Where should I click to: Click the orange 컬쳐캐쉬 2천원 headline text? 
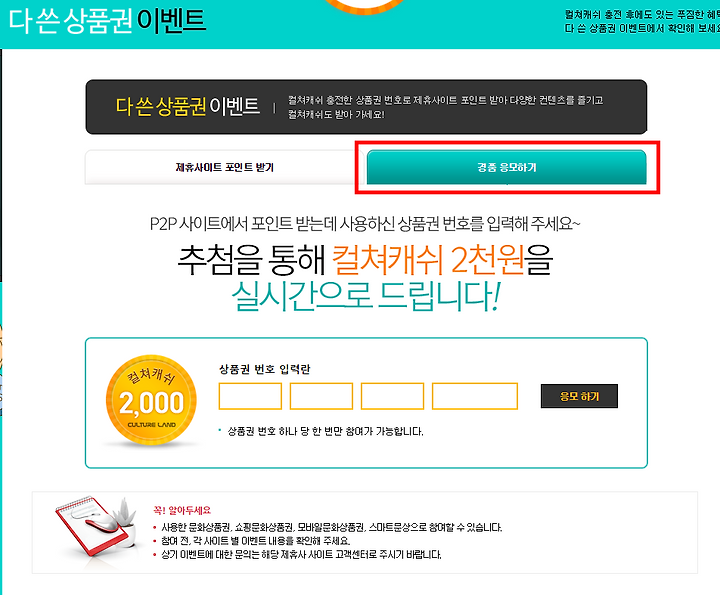(x=428, y=259)
